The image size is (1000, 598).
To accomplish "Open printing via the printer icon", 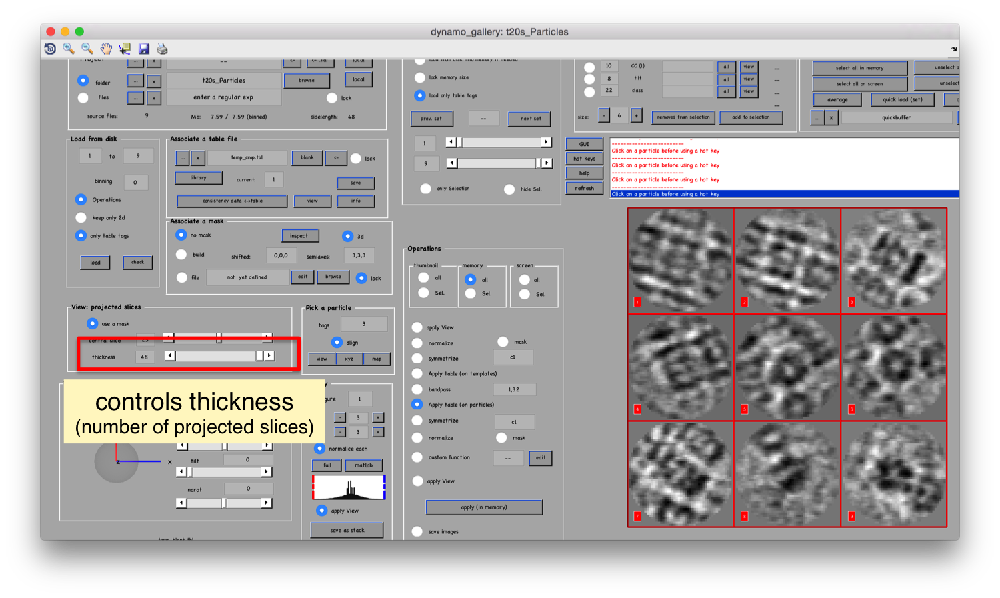I will click(162, 47).
